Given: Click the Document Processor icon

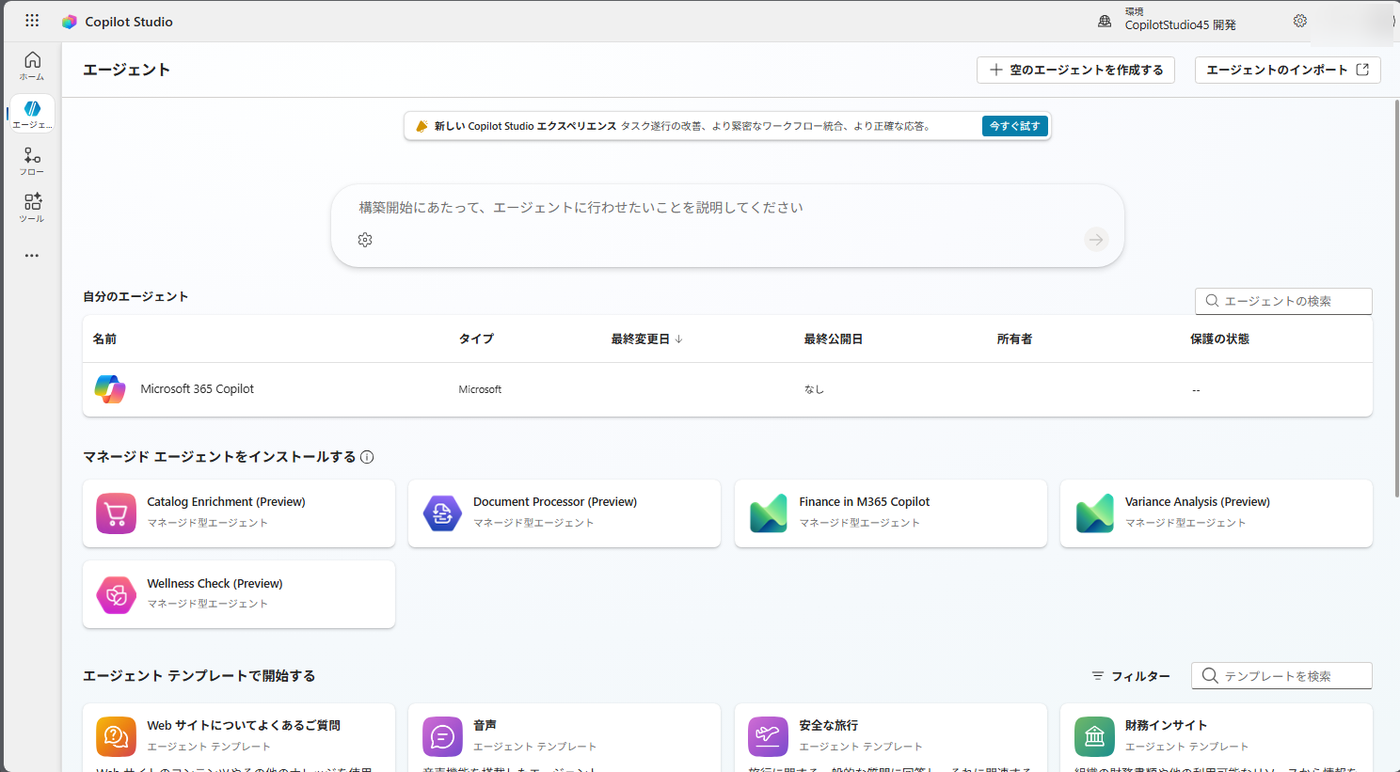Looking at the screenshot, I should (442, 513).
